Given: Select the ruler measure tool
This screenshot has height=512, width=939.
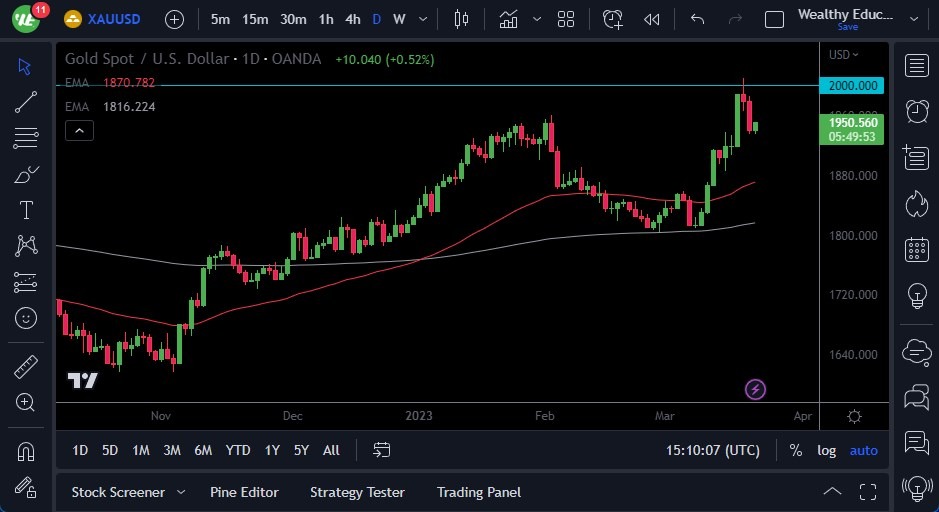Looking at the screenshot, I should (26, 366).
